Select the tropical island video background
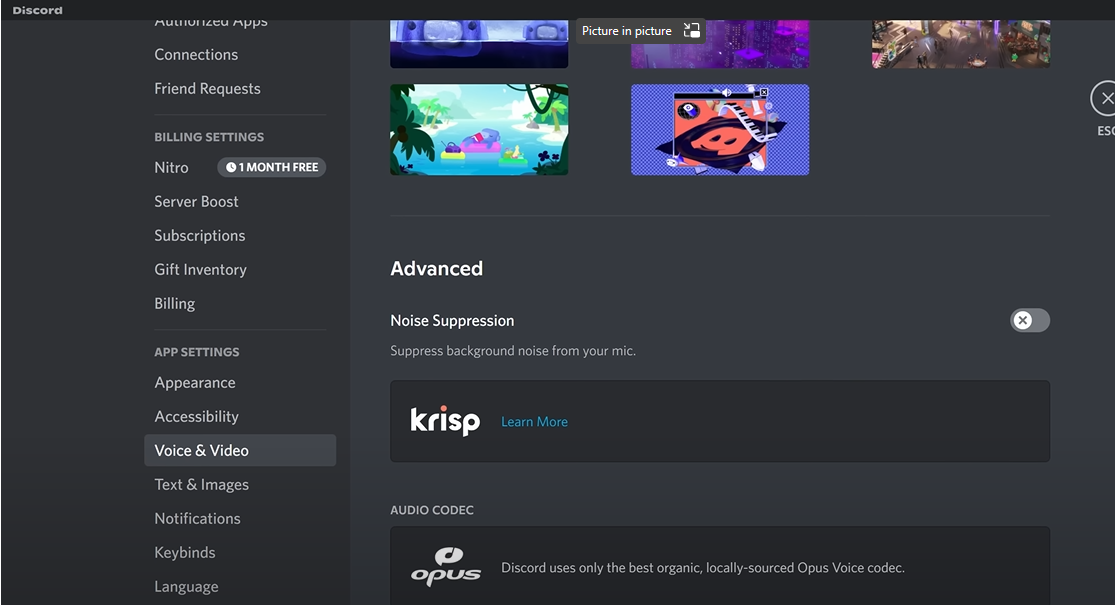Viewport: 1115px width, 605px height. (x=479, y=129)
